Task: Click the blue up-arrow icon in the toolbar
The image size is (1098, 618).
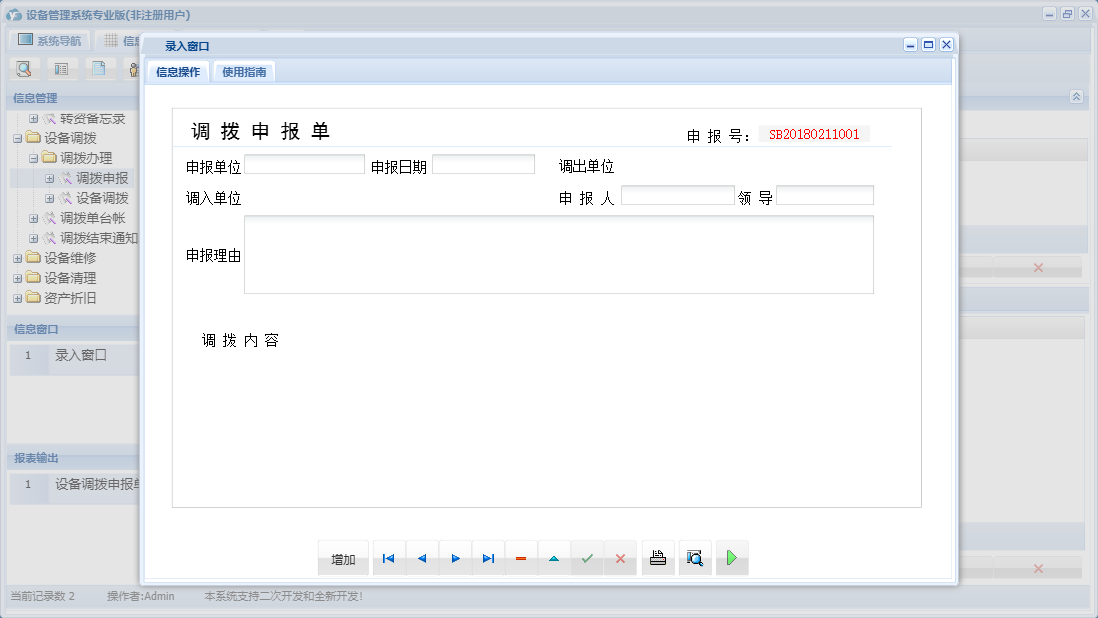Action: [x=554, y=558]
